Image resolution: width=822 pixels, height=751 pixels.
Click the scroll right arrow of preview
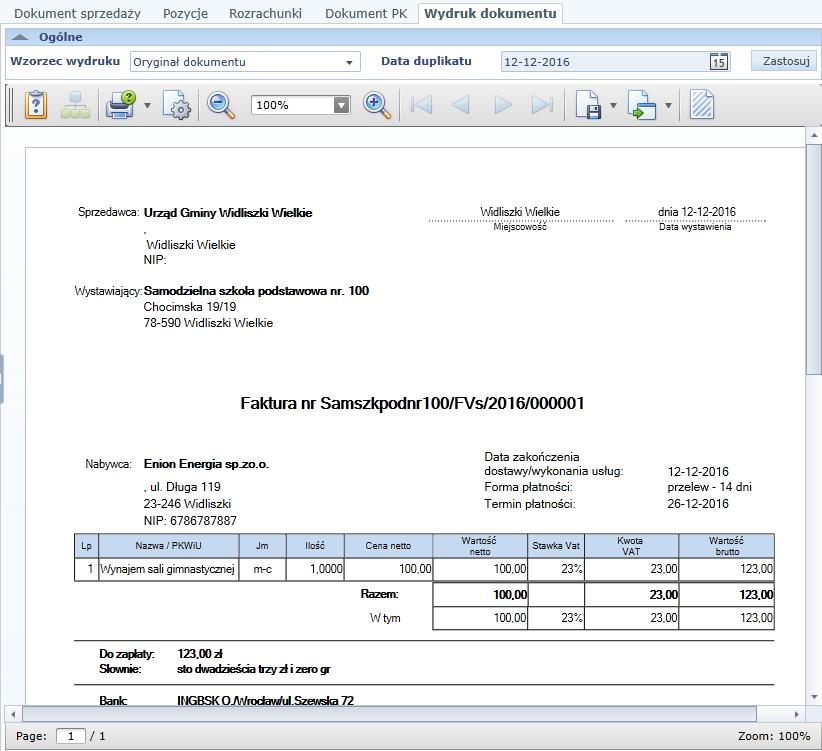point(796,714)
